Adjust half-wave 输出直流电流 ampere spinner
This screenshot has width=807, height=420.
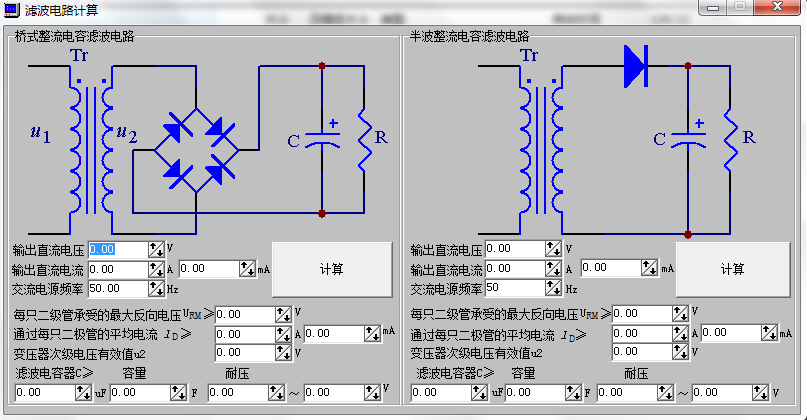[x=554, y=268]
